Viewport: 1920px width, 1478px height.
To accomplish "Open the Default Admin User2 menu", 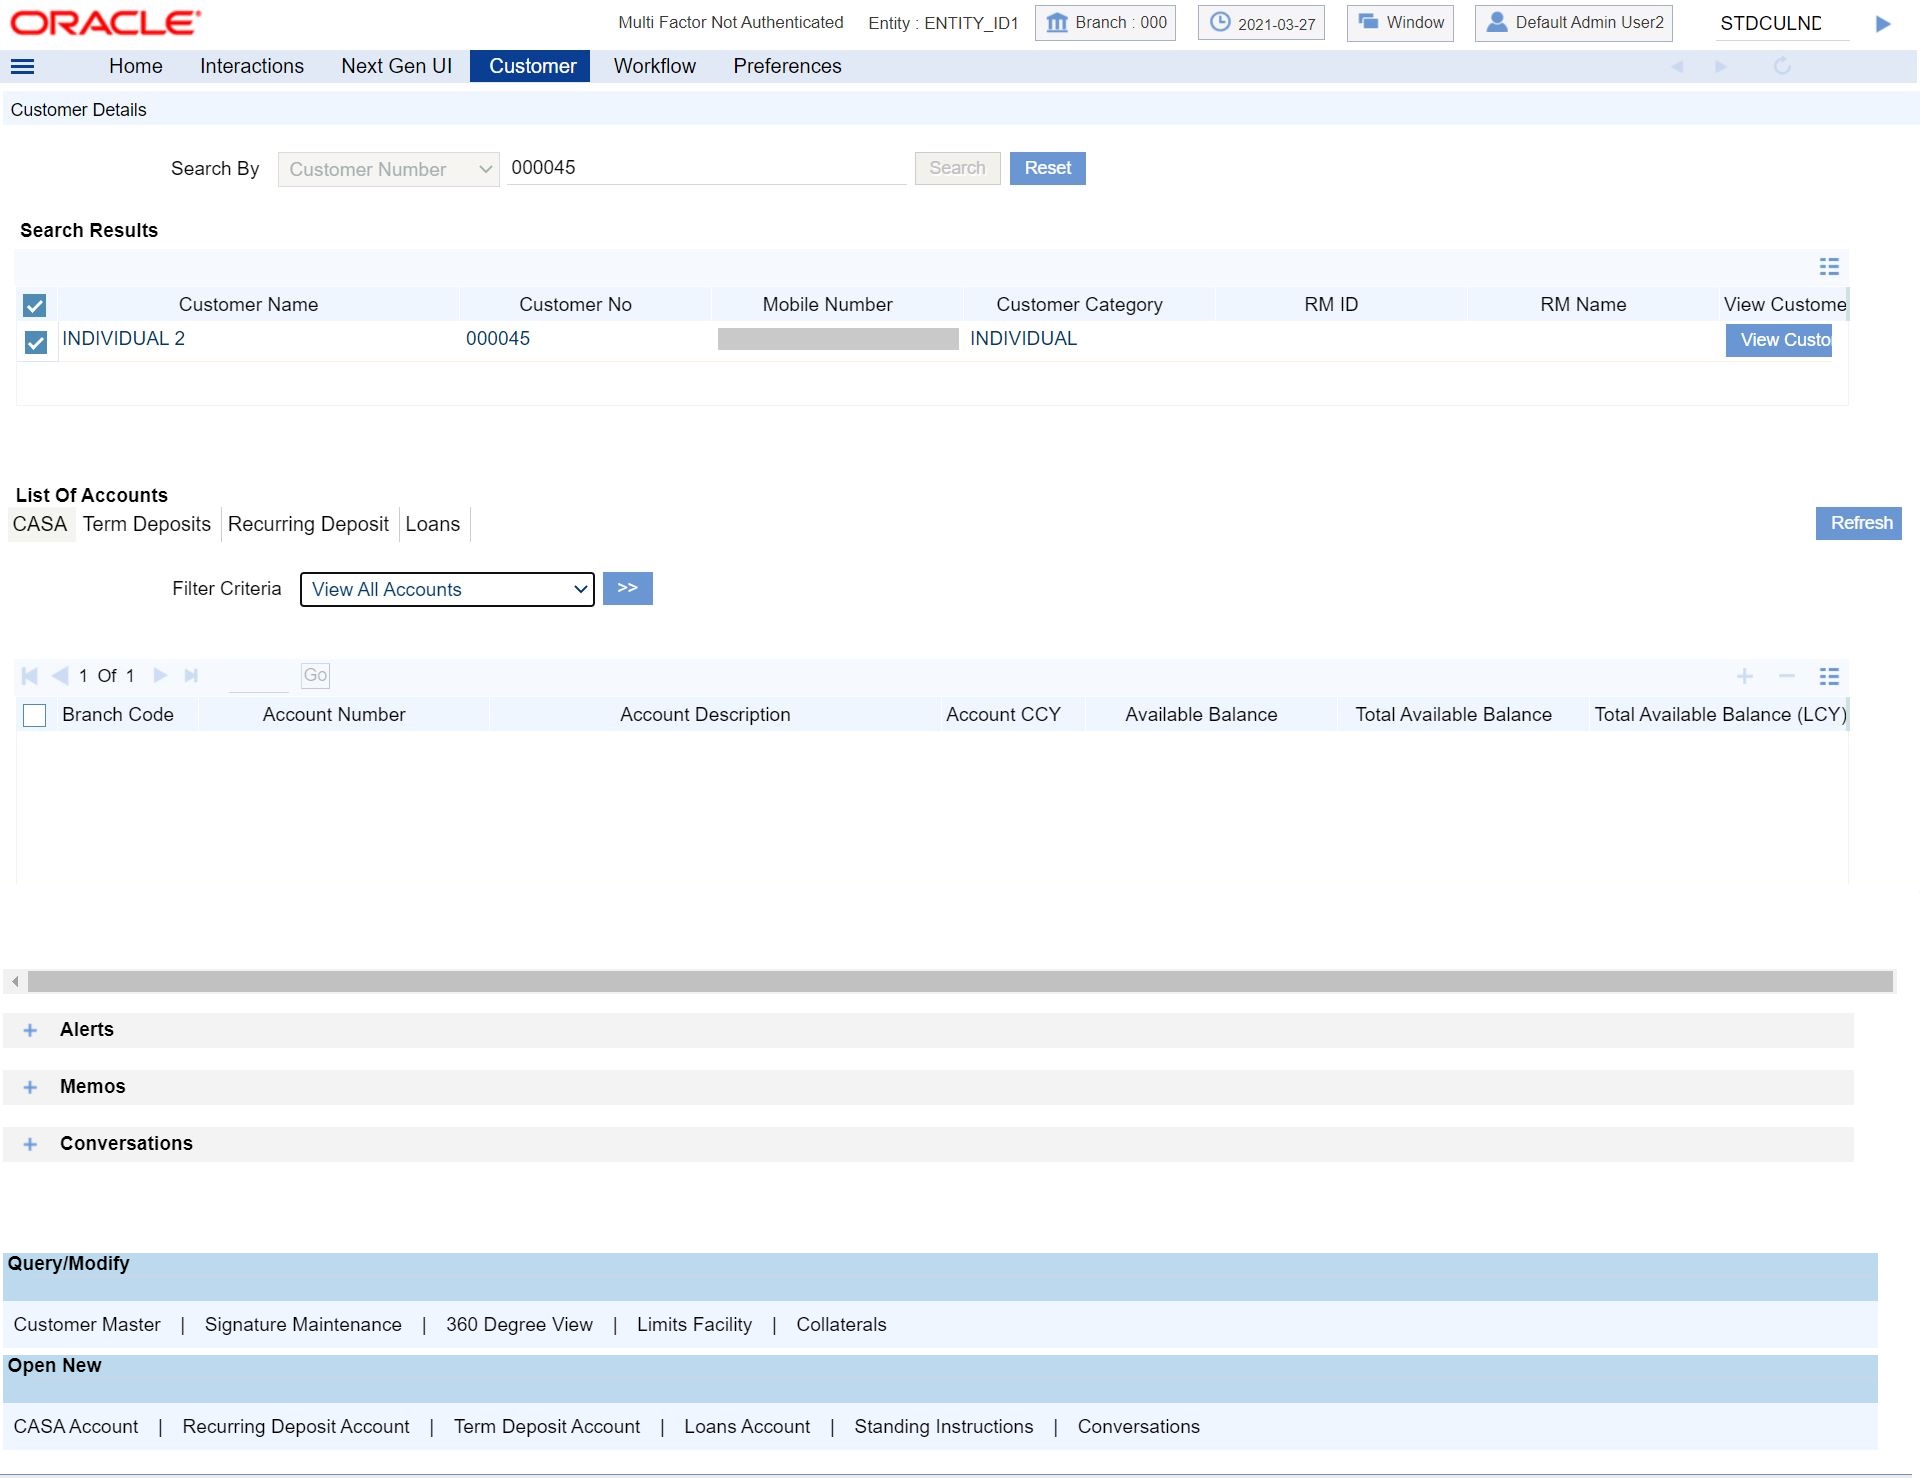I will pyautogui.click(x=1574, y=23).
